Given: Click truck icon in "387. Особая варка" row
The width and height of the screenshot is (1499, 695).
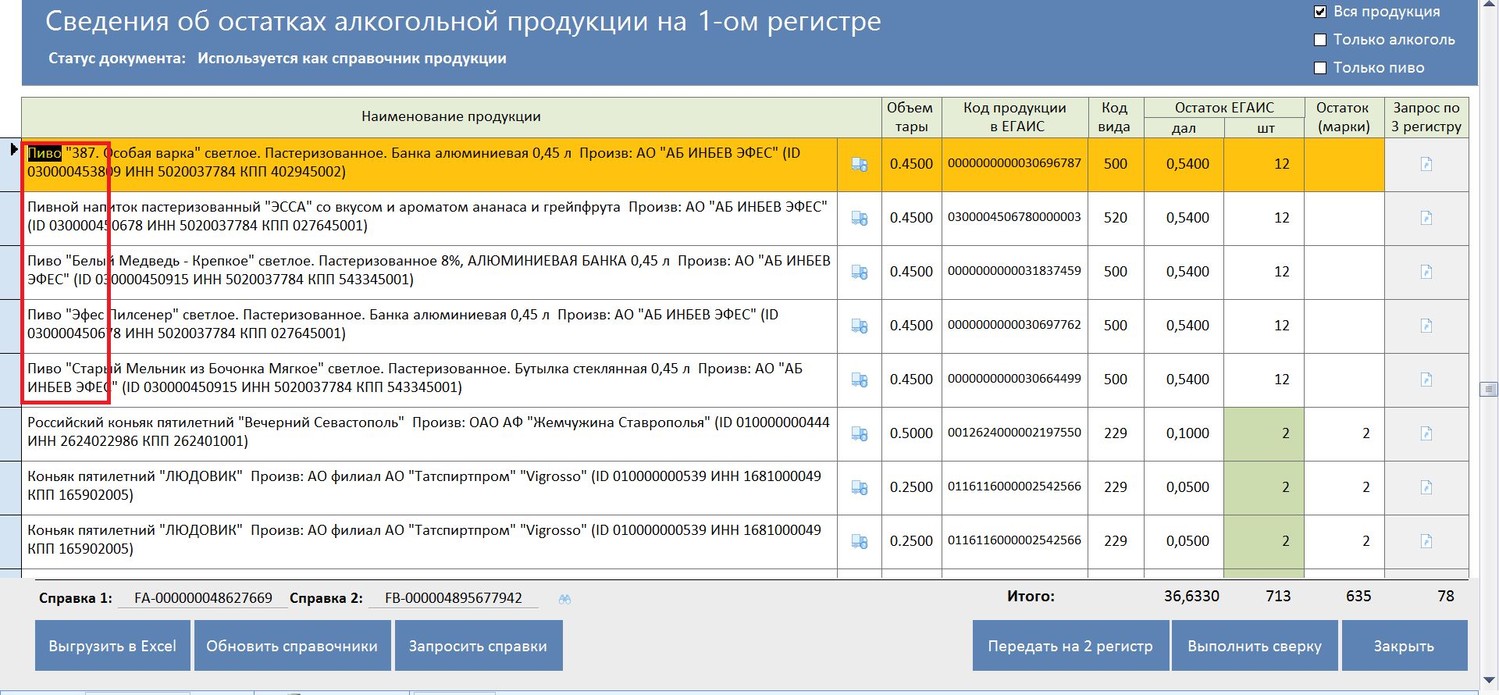Looking at the screenshot, I should click(x=858, y=165).
